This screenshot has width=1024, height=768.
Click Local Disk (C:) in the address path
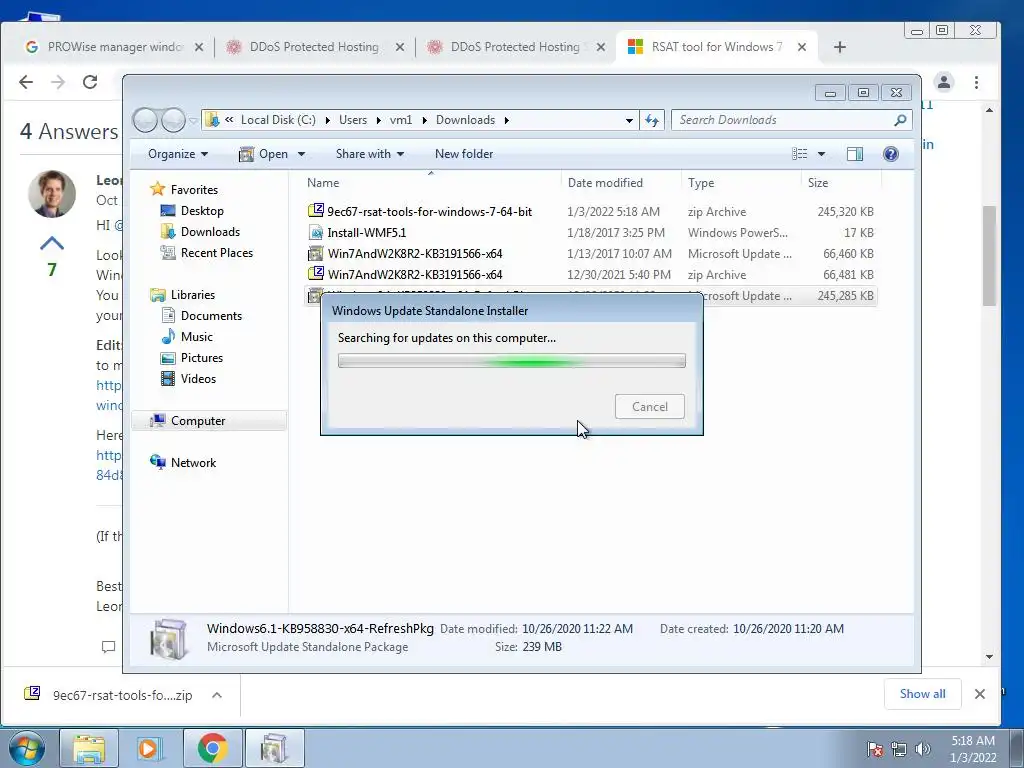point(278,120)
